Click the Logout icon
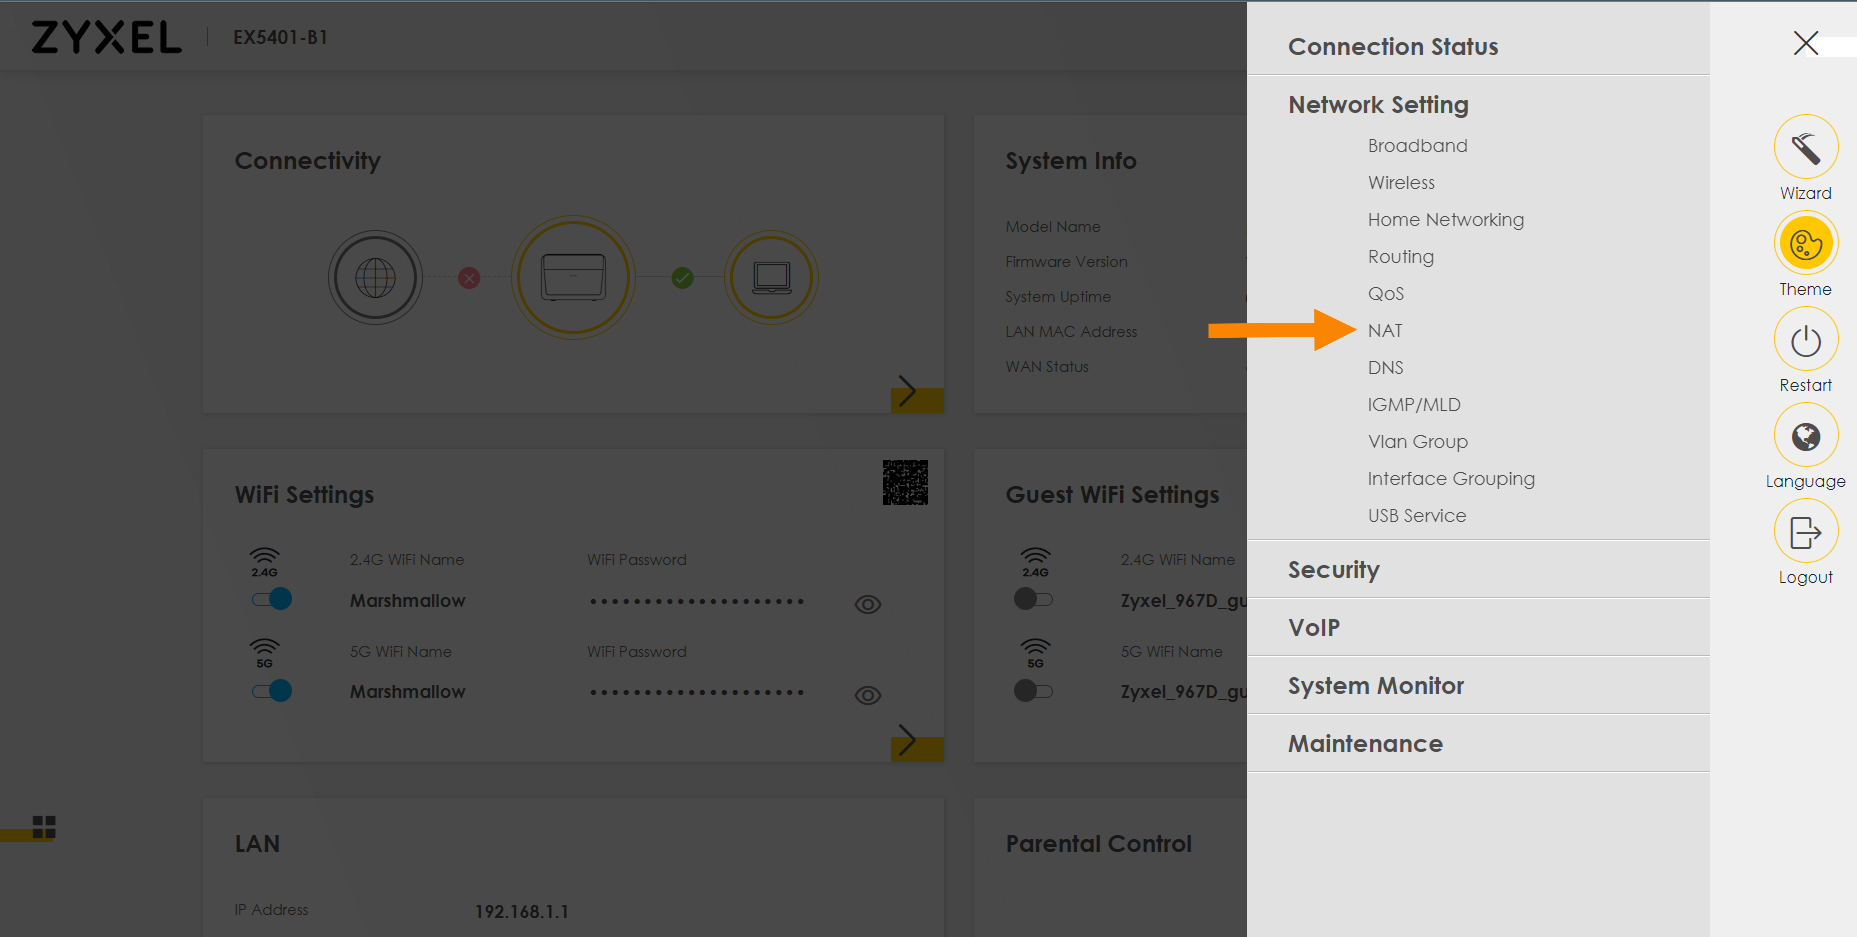The width and height of the screenshot is (1857, 937). coord(1805,533)
